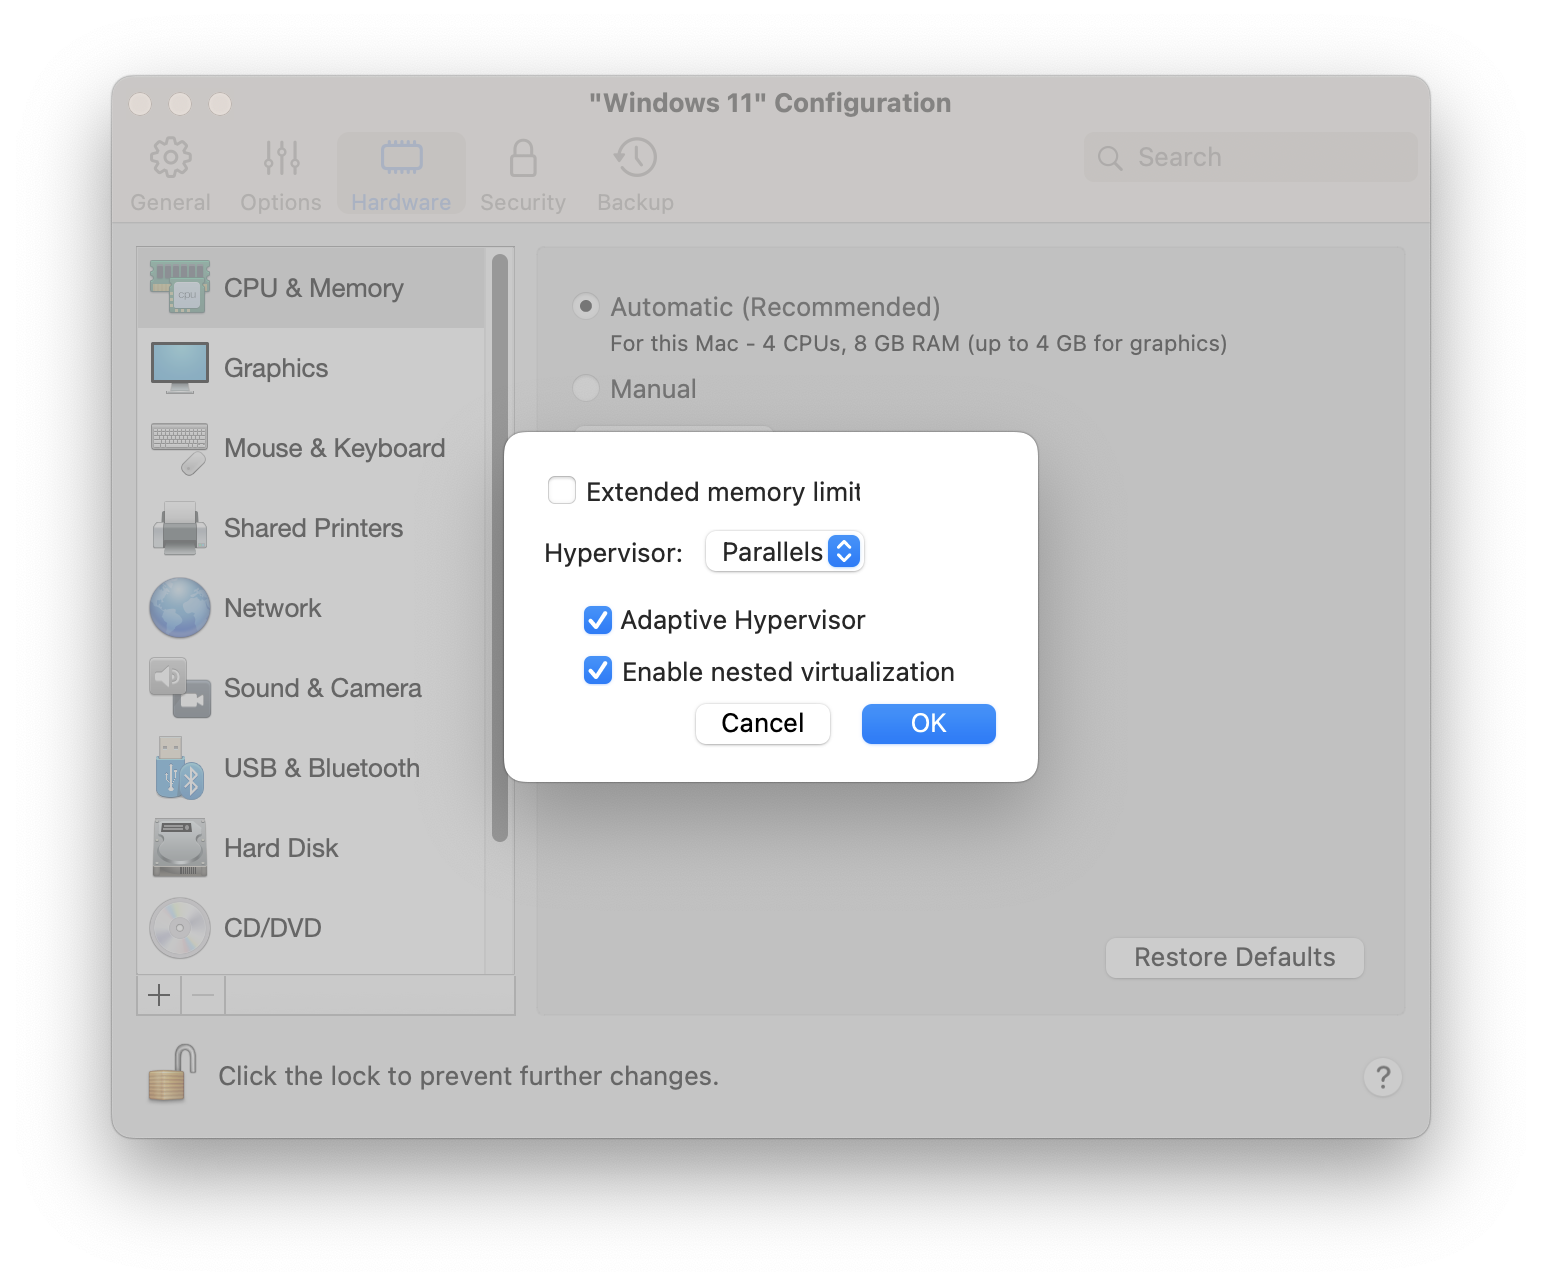Switch to the Security tab
The height and width of the screenshot is (1286, 1542).
point(523,174)
